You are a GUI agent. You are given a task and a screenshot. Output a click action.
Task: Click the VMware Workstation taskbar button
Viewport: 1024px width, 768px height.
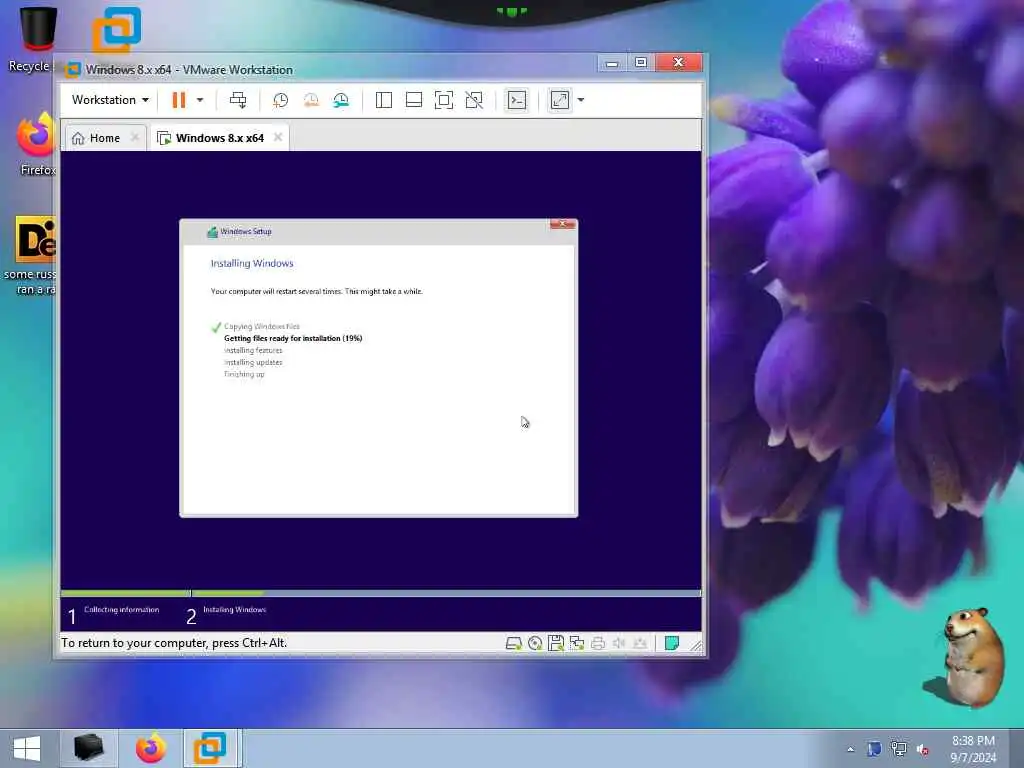(x=212, y=748)
